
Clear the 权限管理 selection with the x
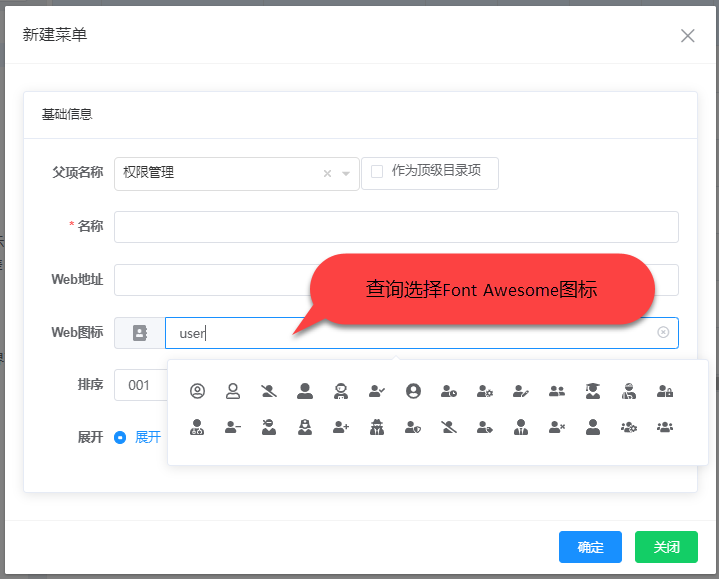click(327, 173)
